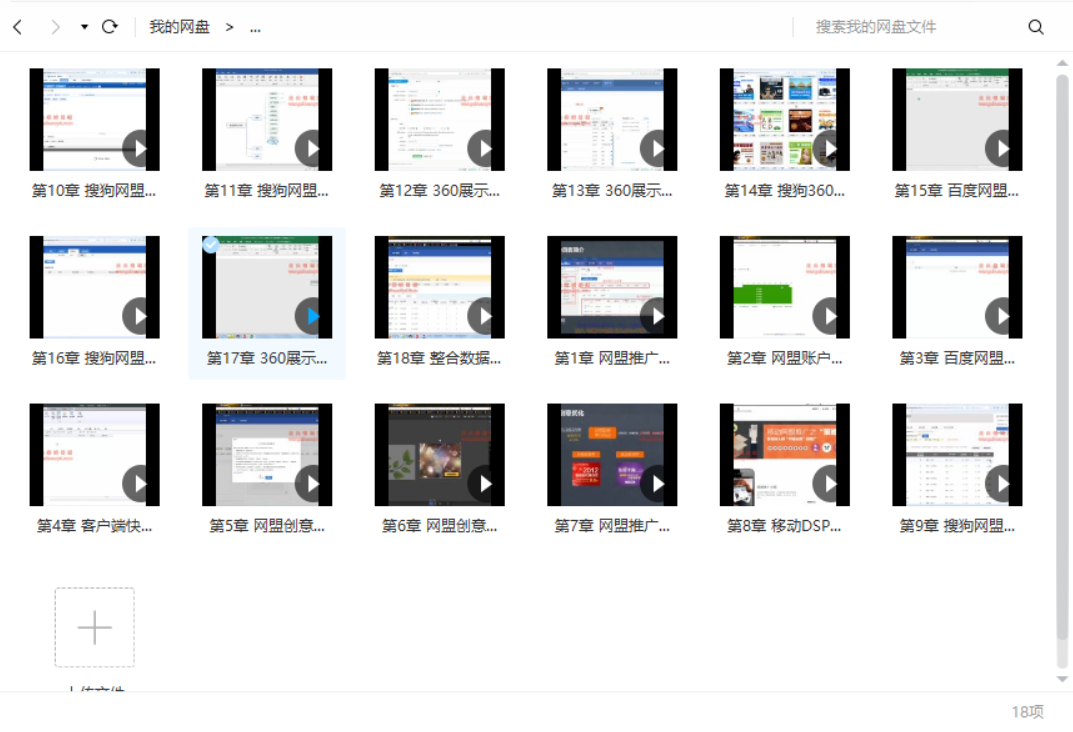Play the selected 第17章 360展示 video
1073x732 pixels.
click(311, 315)
